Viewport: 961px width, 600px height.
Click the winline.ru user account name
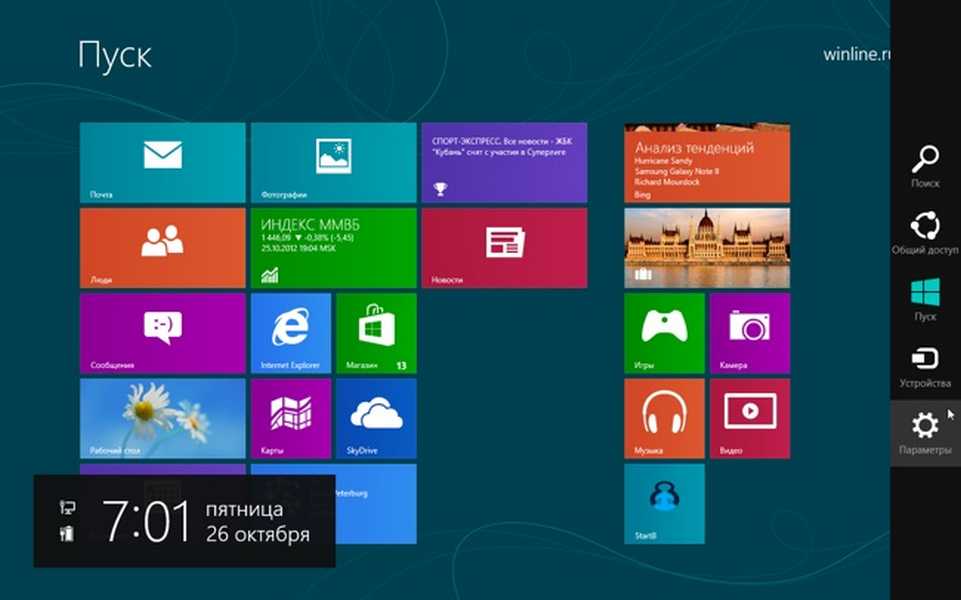point(856,54)
